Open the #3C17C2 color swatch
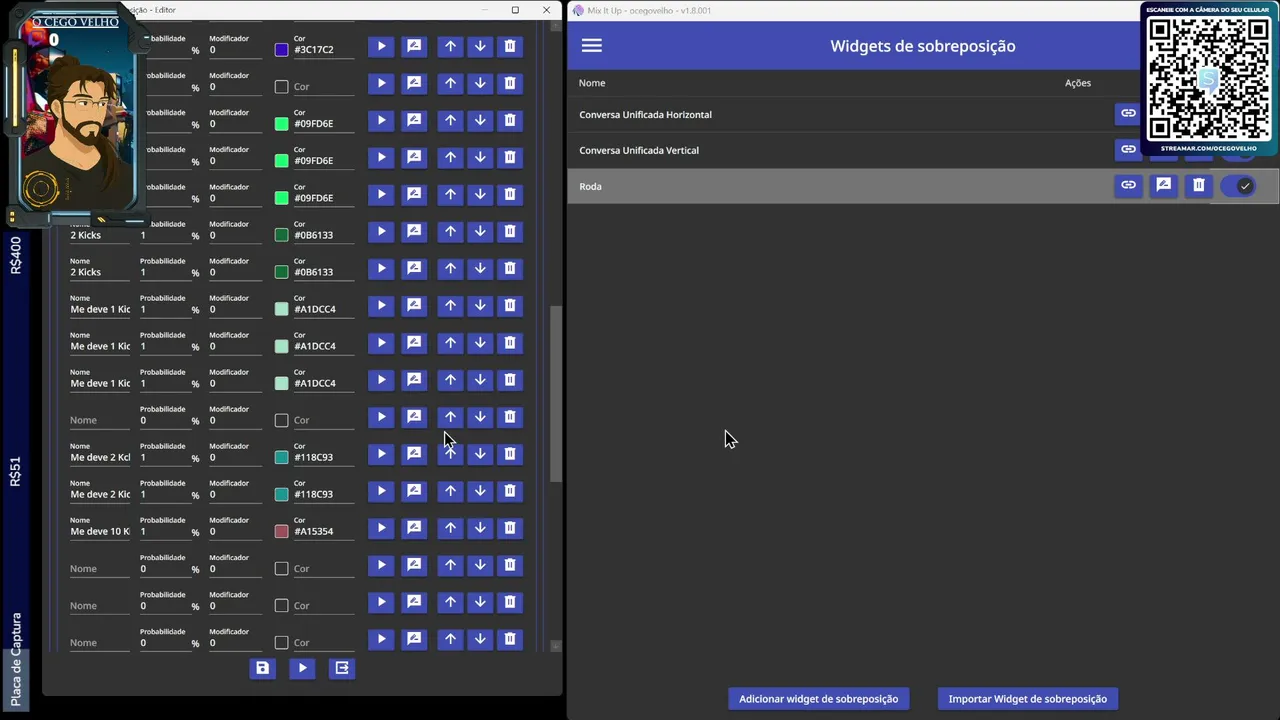Screen dimensions: 1280x720 281,50
